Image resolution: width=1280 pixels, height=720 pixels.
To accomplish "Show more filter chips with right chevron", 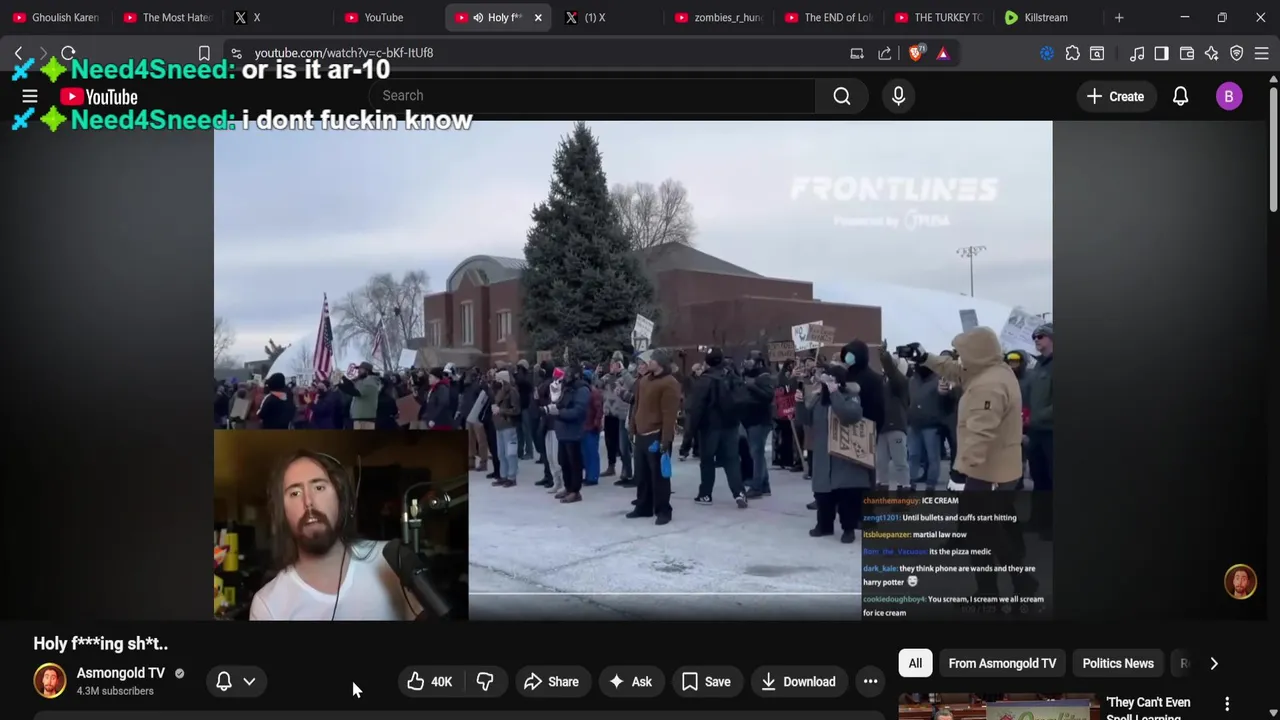I will pyautogui.click(x=1214, y=663).
